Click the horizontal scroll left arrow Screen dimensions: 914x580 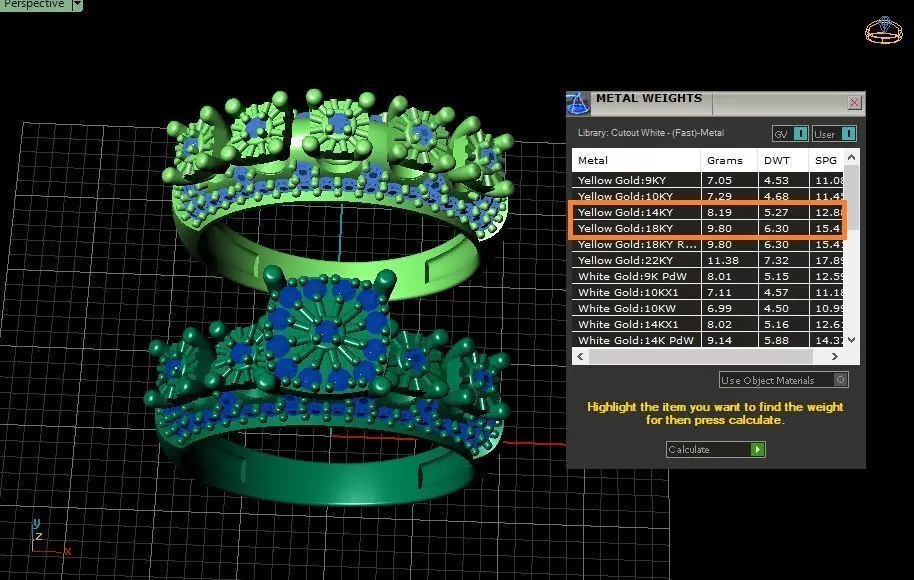[x=580, y=356]
